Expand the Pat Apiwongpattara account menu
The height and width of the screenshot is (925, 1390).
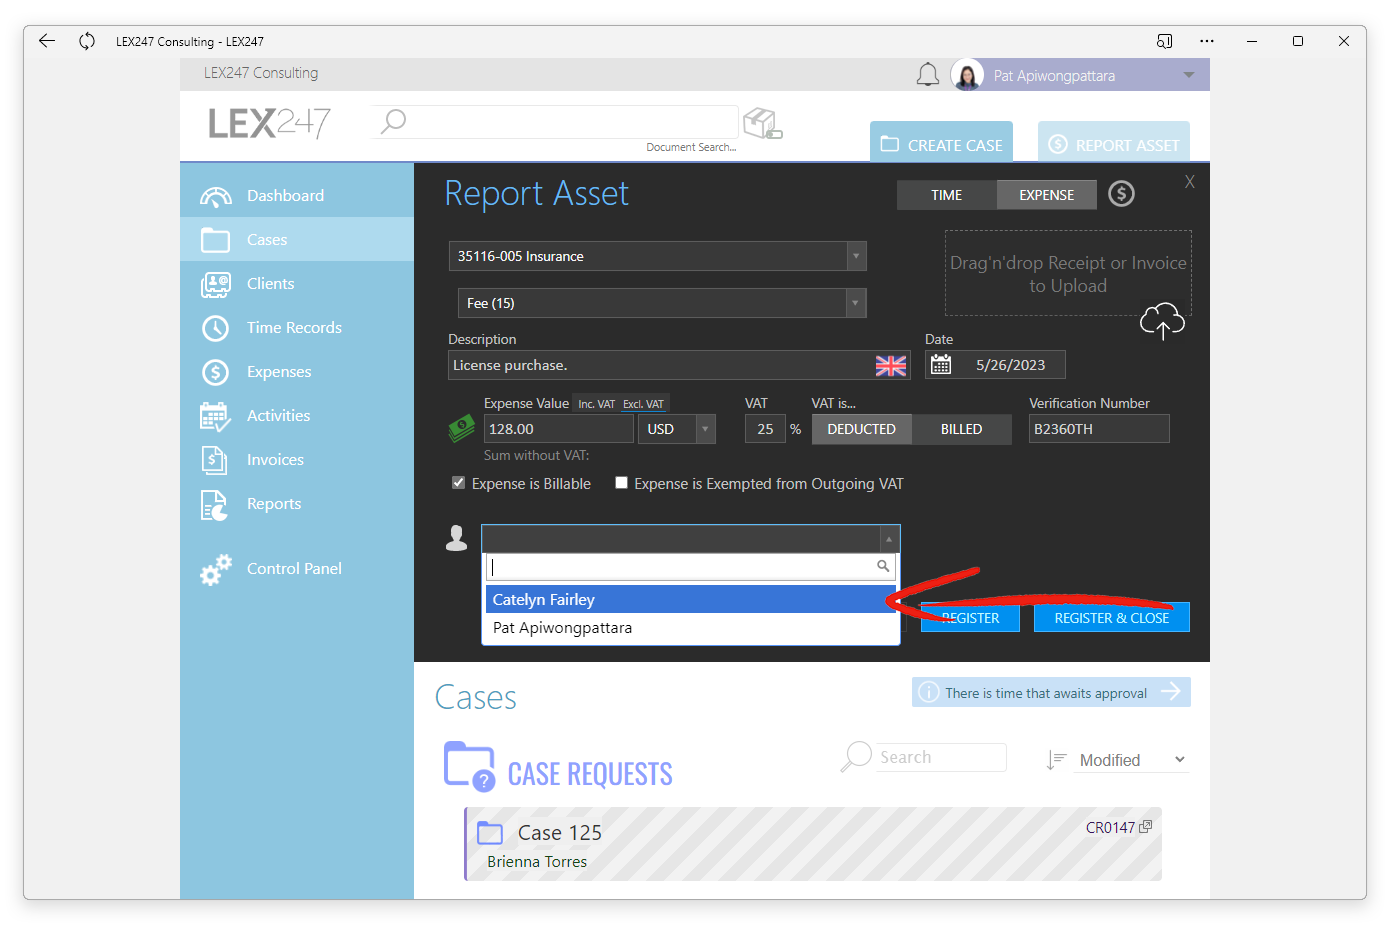1188,75
